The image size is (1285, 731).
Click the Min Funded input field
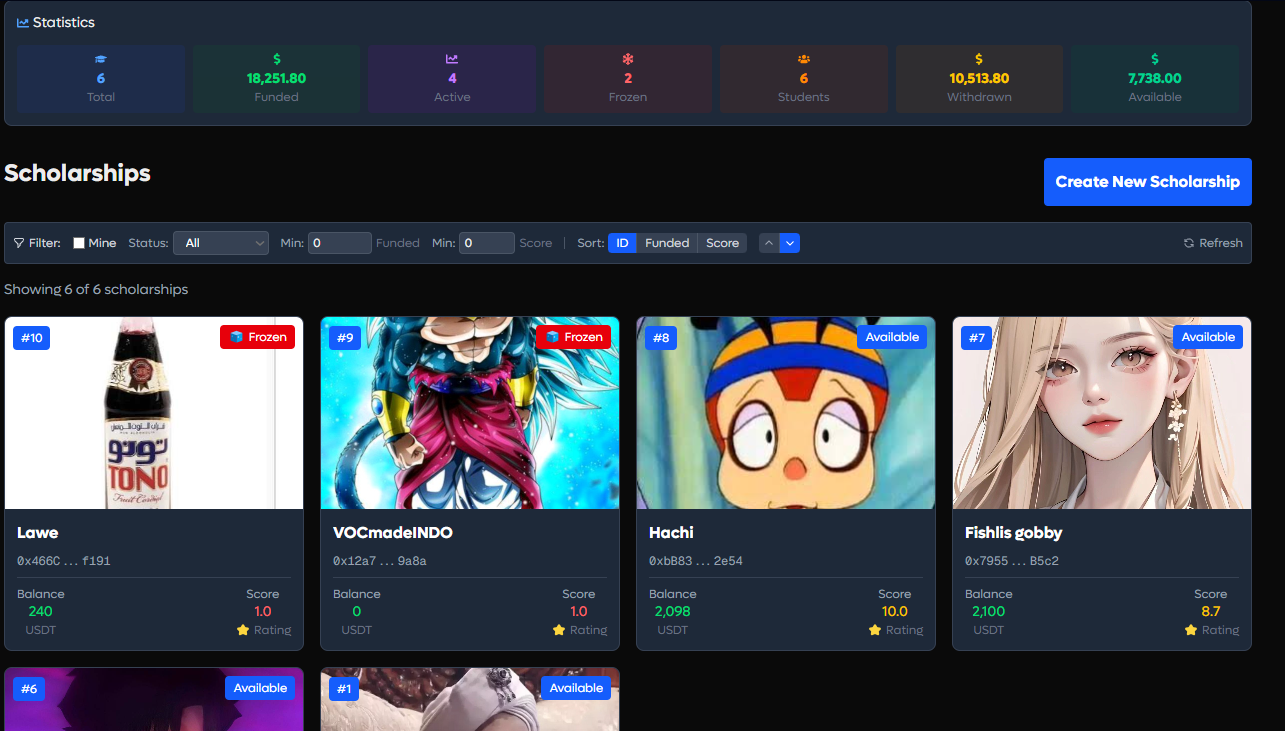click(x=340, y=243)
